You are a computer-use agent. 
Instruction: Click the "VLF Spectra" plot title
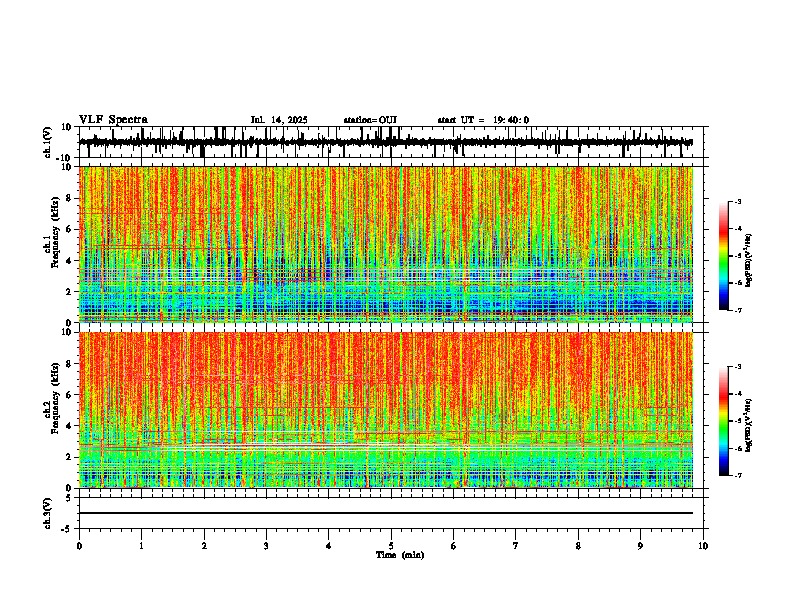coord(113,120)
